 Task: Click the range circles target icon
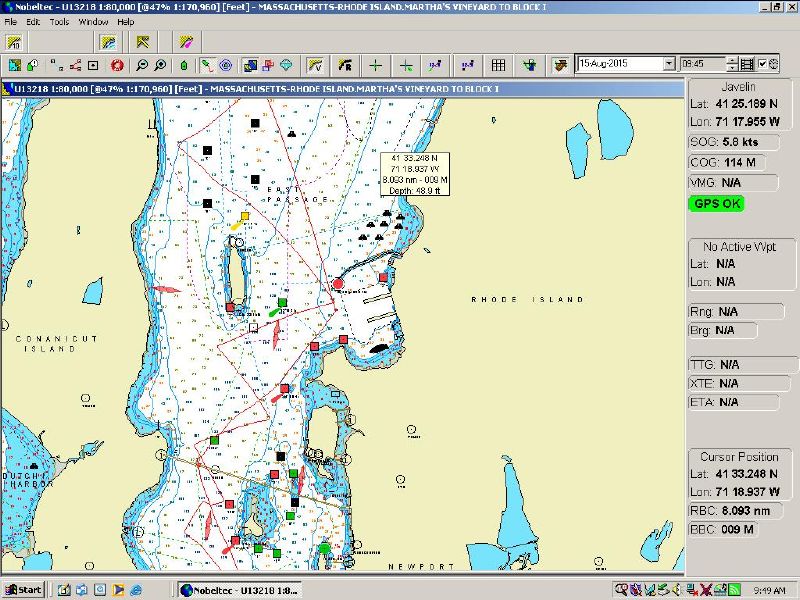[x=226, y=65]
